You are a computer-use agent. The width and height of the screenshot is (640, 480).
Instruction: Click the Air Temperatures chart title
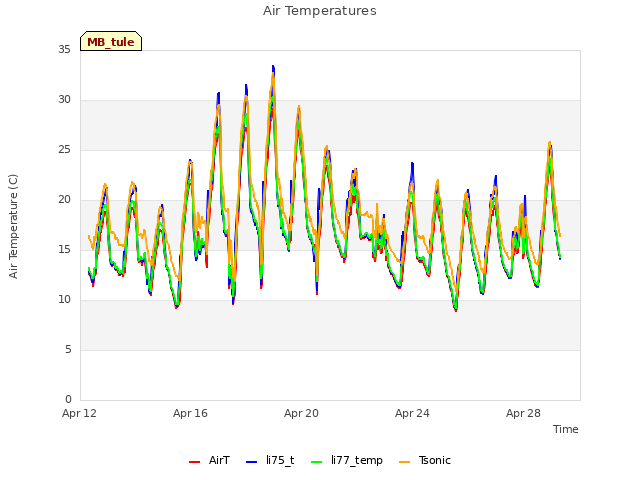click(320, 11)
